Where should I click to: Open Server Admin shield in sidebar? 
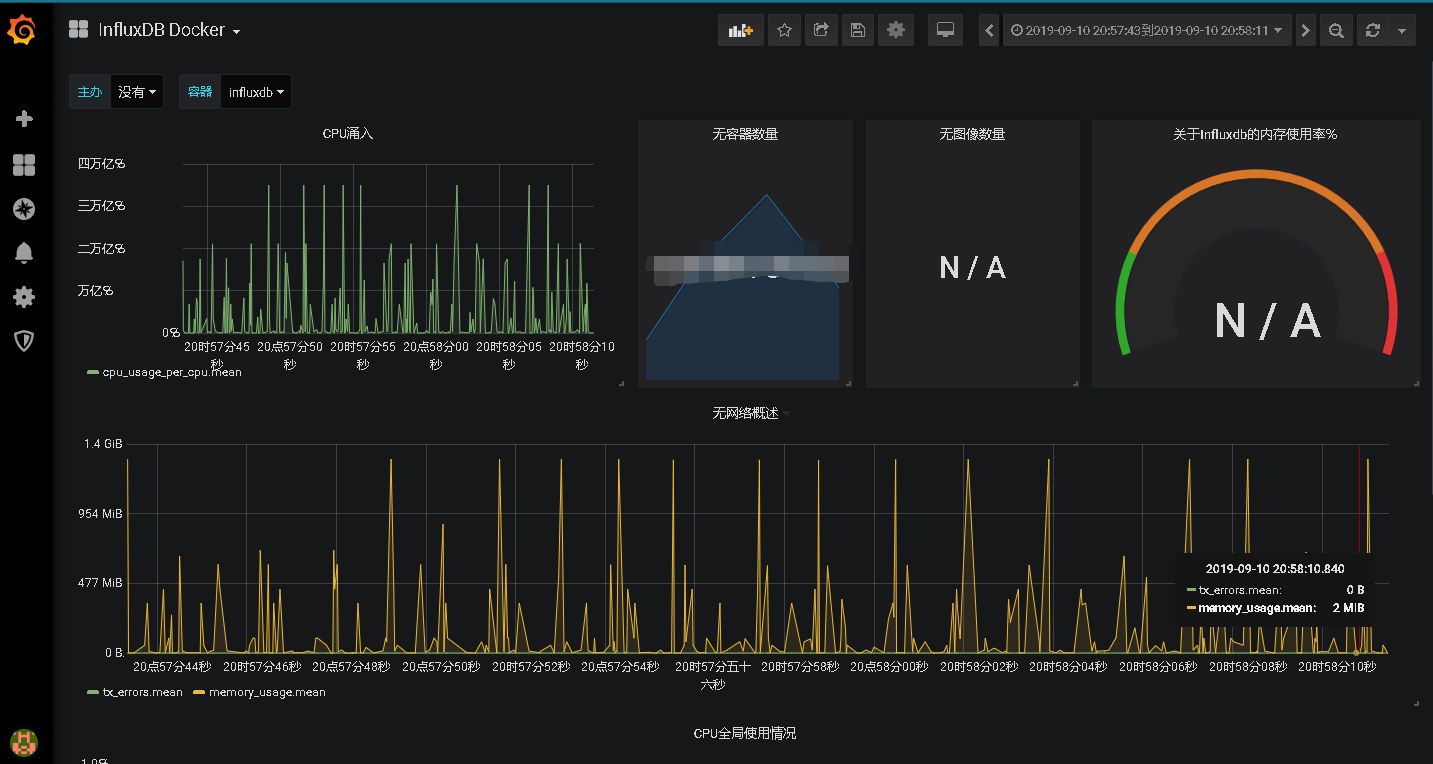click(24, 341)
